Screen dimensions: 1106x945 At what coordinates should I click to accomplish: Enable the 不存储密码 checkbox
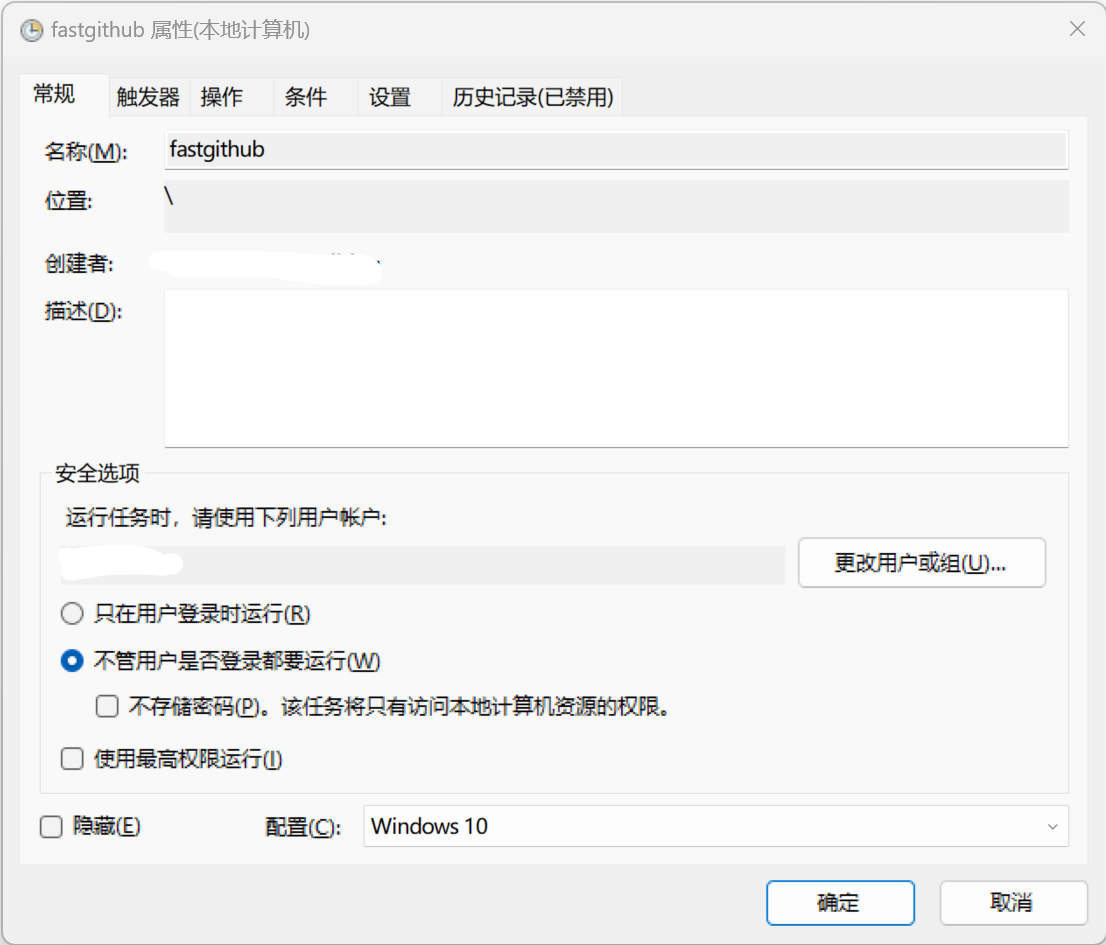[107, 707]
